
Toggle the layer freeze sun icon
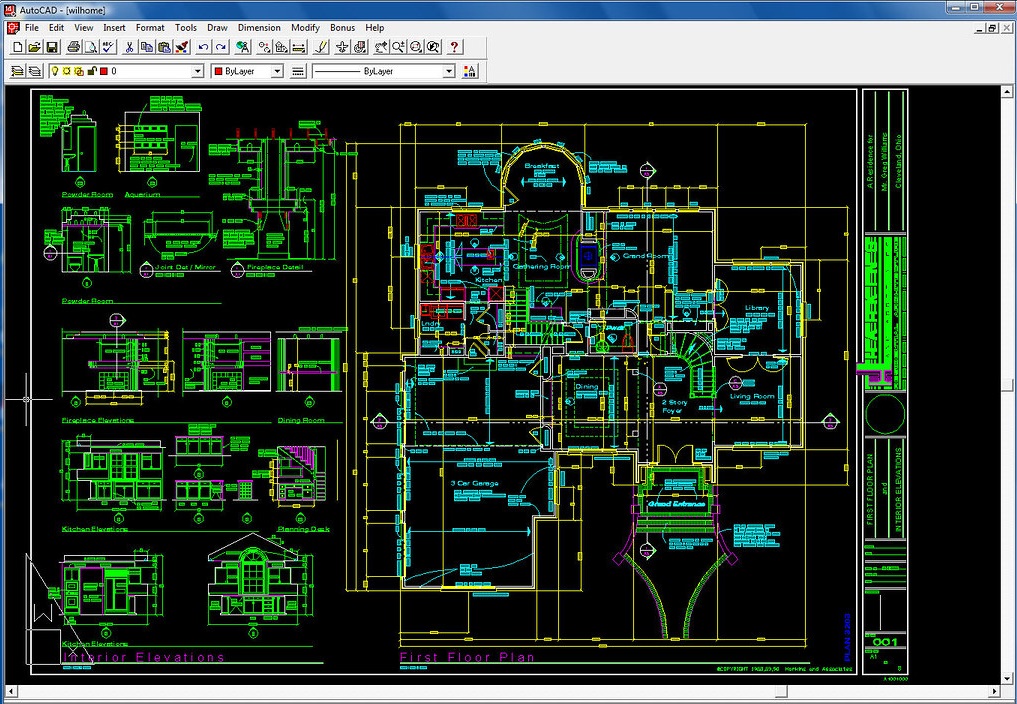[67, 72]
